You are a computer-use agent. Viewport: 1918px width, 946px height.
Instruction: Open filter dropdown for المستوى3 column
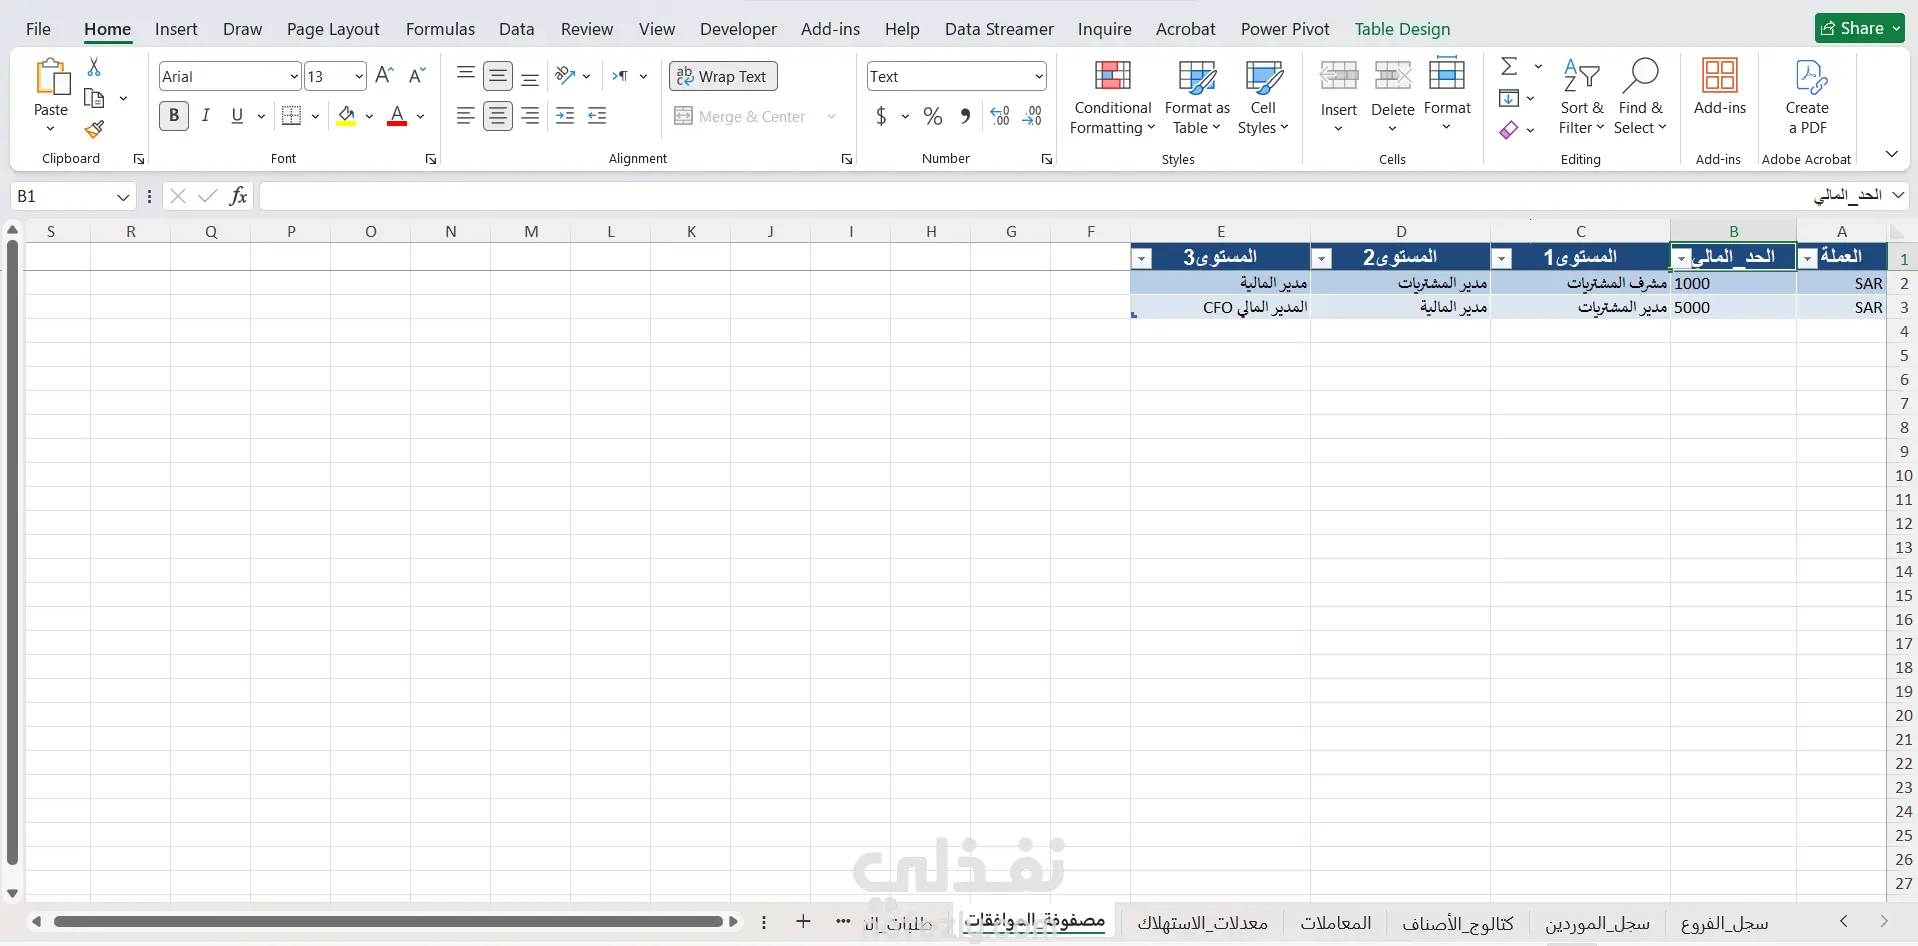tap(1141, 259)
